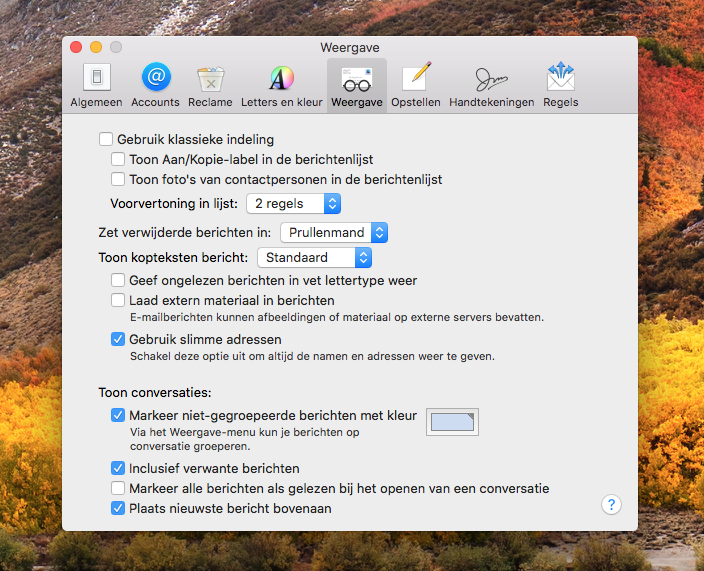
Task: Open the Handtekeningen signature pane
Action: (492, 85)
